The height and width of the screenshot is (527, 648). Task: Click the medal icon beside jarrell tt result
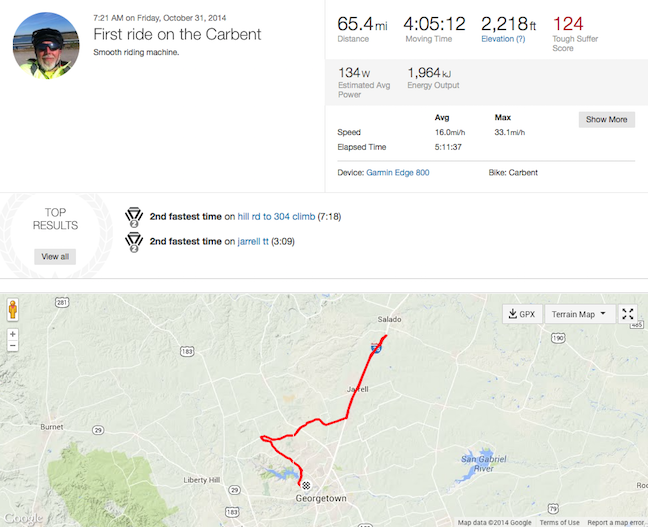click(x=134, y=242)
